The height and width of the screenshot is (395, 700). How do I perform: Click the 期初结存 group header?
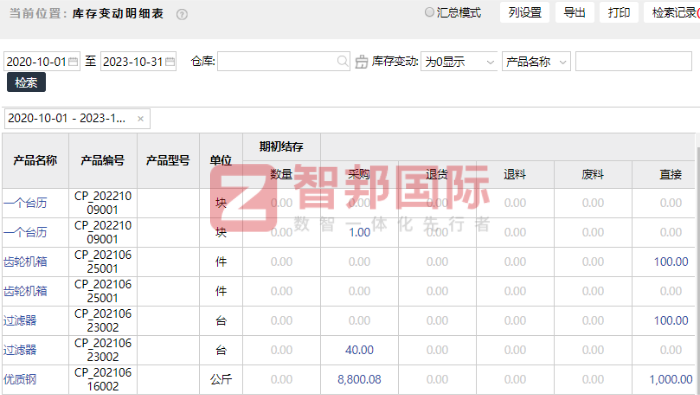(281, 147)
